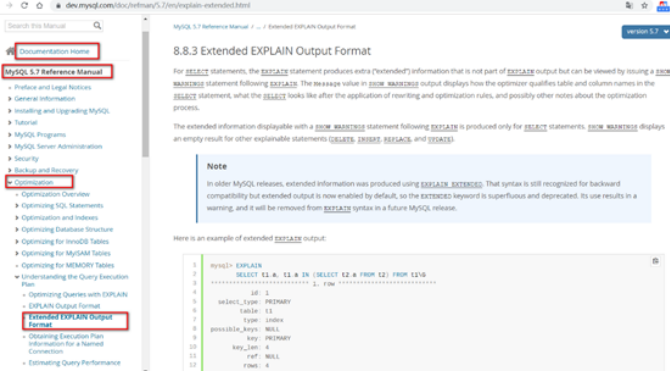Collapse Understanding the Query Execution Plan arrow
The height and width of the screenshot is (371, 670).
point(17,277)
